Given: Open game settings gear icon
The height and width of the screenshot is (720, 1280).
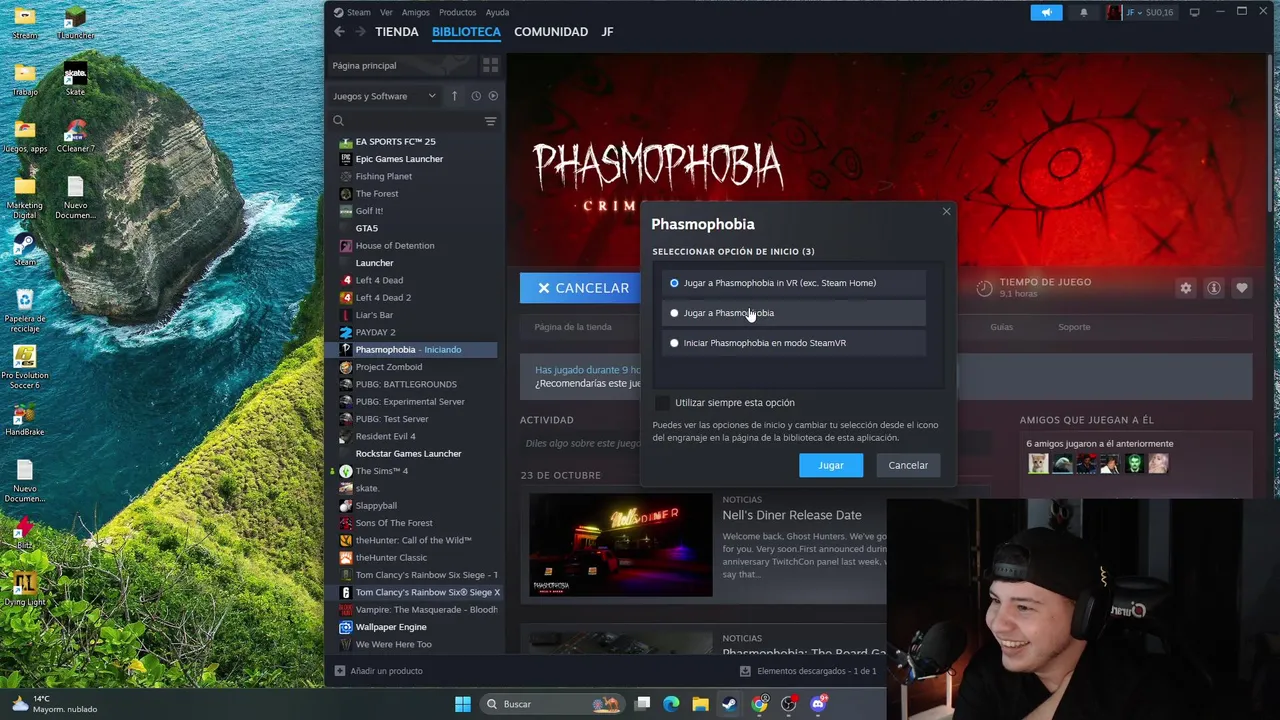Looking at the screenshot, I should click(x=1185, y=288).
